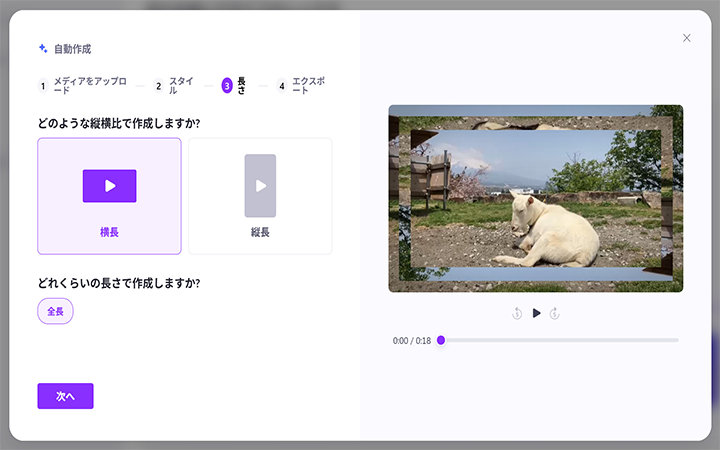Select the 横長 landscape aspect ratio card

pos(109,196)
